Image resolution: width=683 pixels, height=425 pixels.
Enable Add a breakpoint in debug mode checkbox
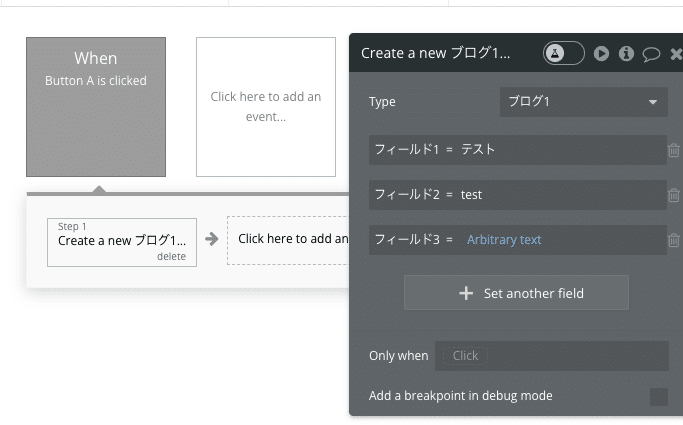click(x=658, y=396)
